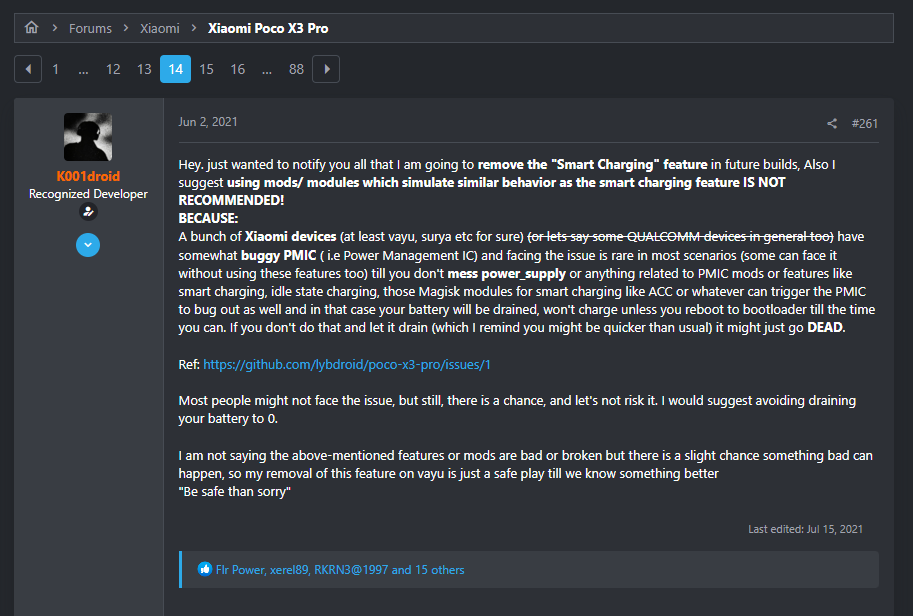Go to page 15 of the thread

click(206, 69)
